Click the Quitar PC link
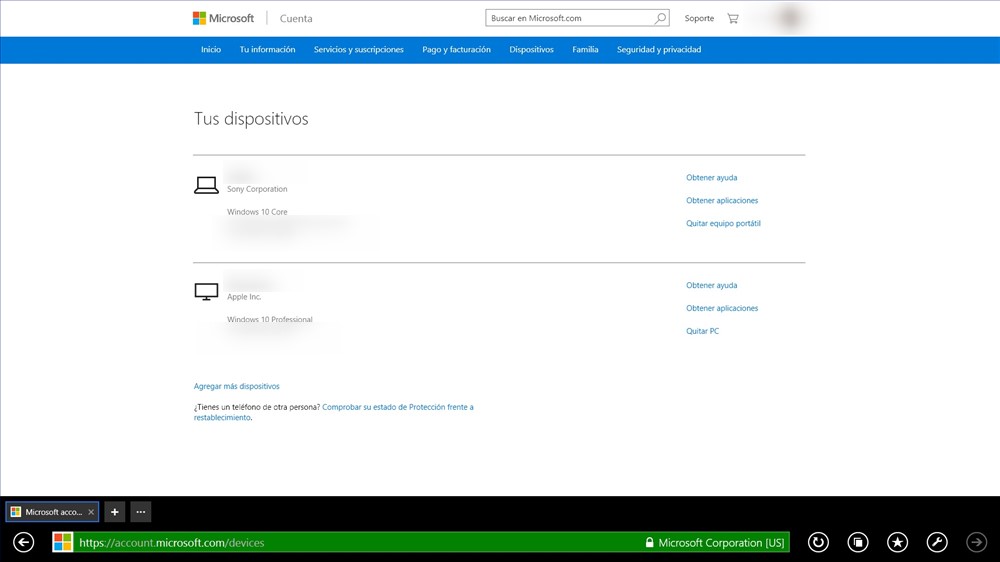 pos(702,331)
